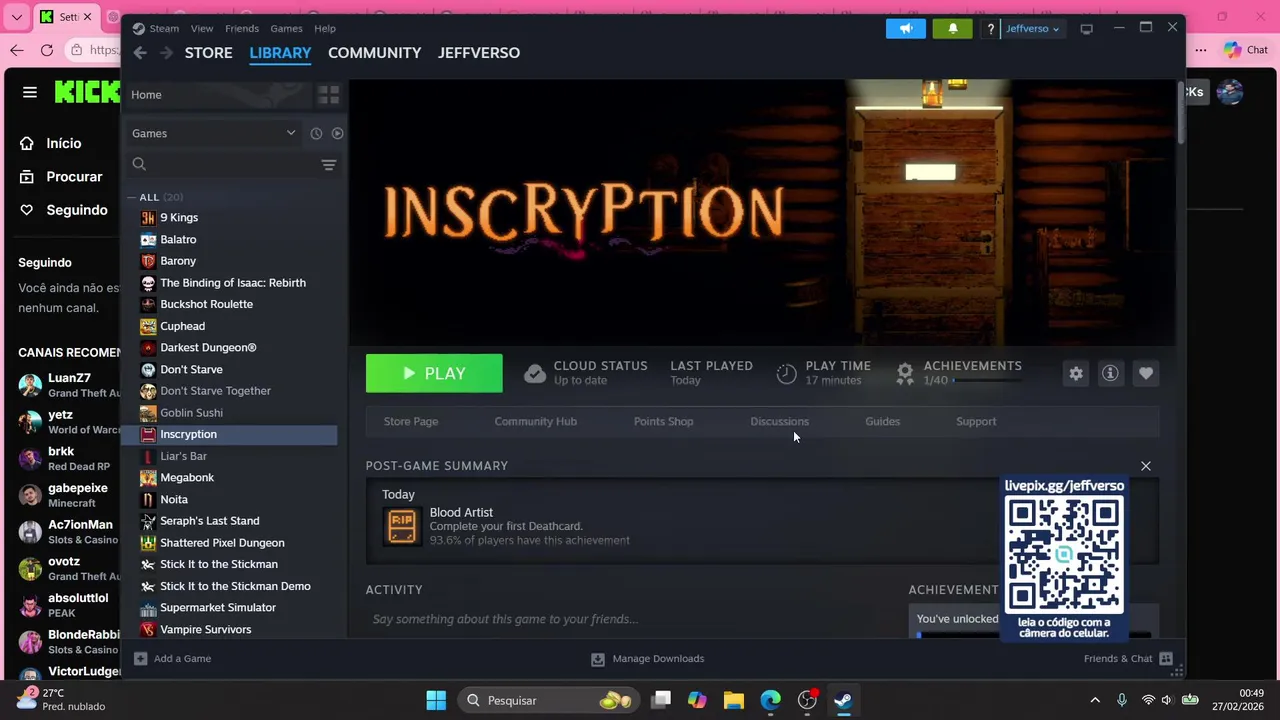Click the taskbar Pesquisar search box
The image size is (1280, 720).
coord(549,700)
